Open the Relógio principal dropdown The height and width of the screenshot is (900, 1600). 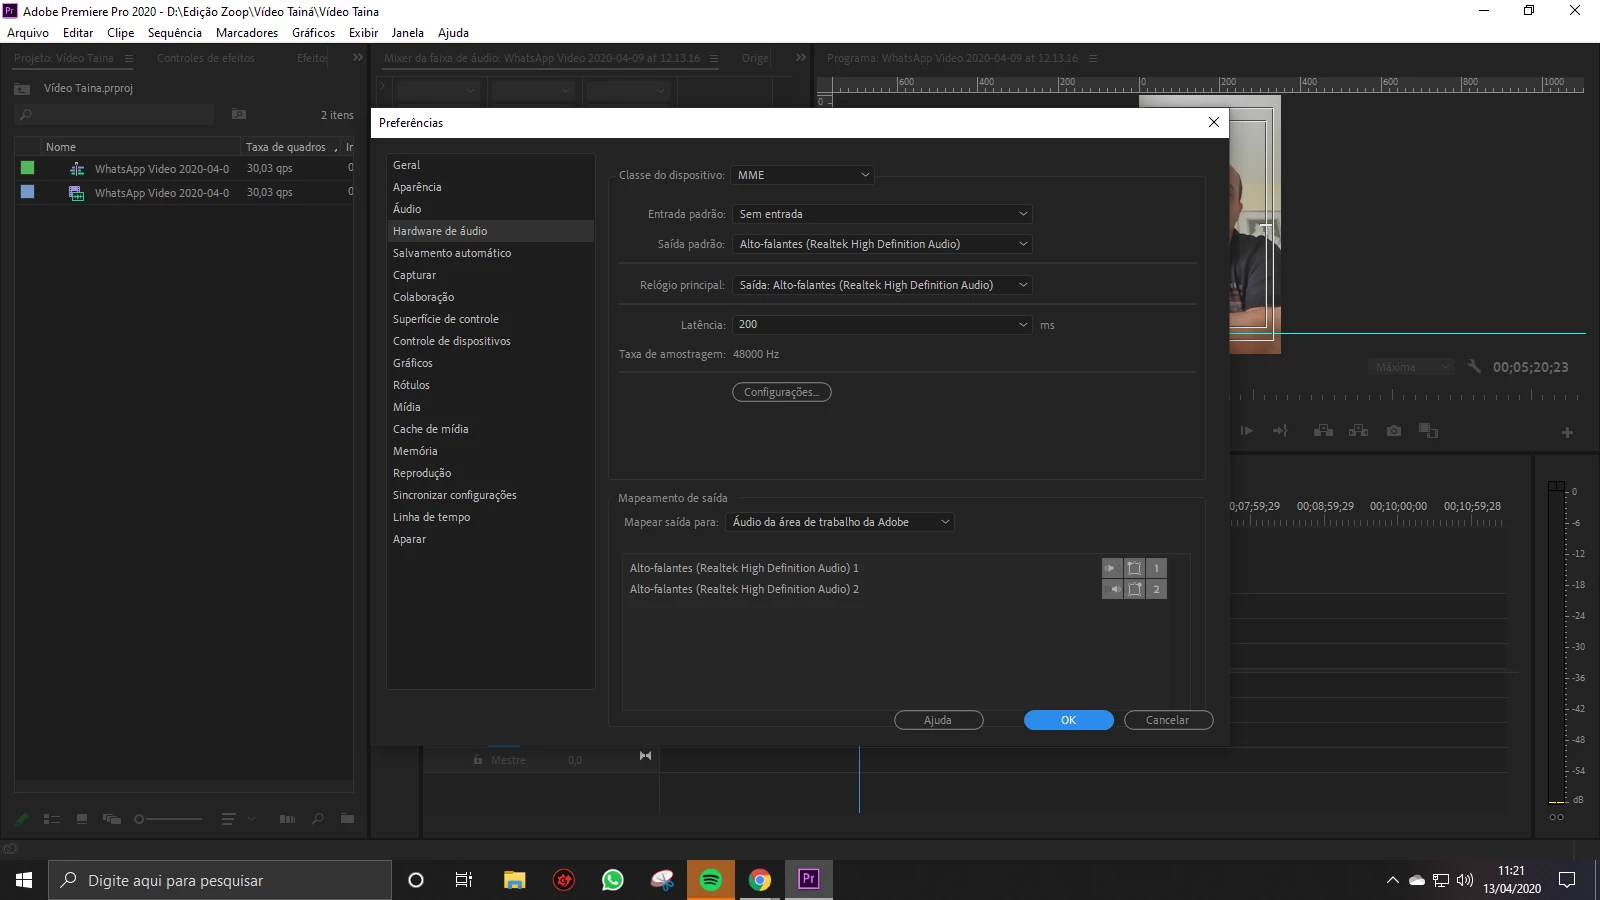(x=883, y=285)
